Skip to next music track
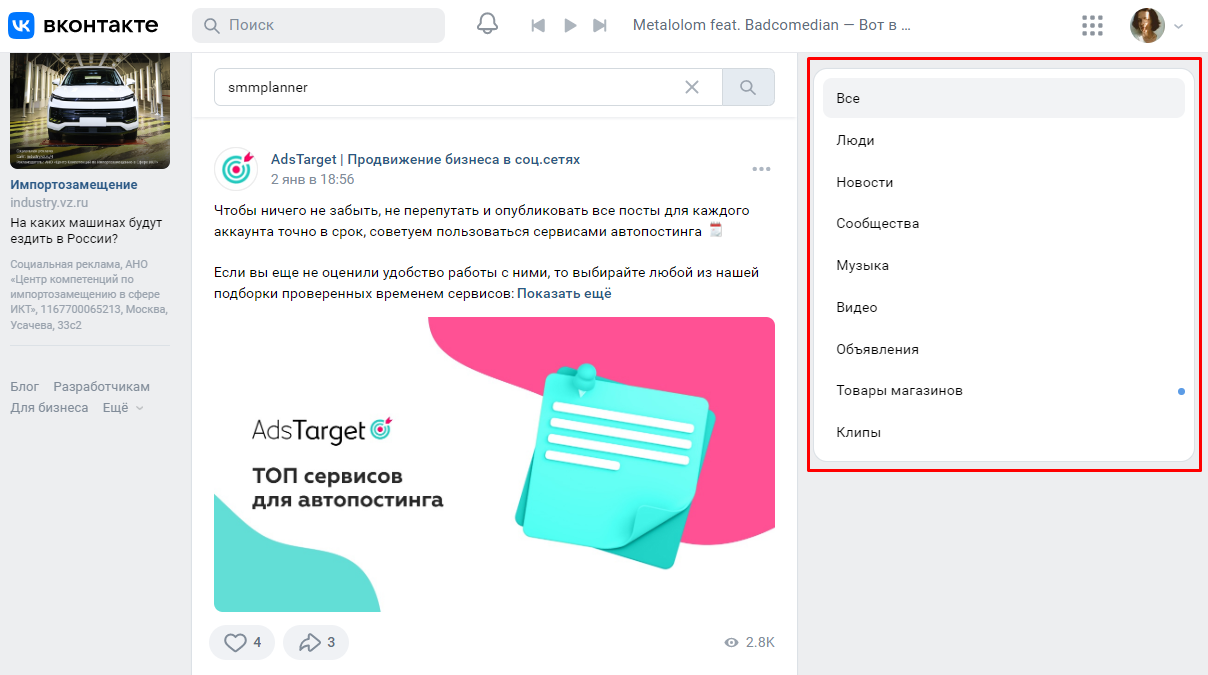 600,26
